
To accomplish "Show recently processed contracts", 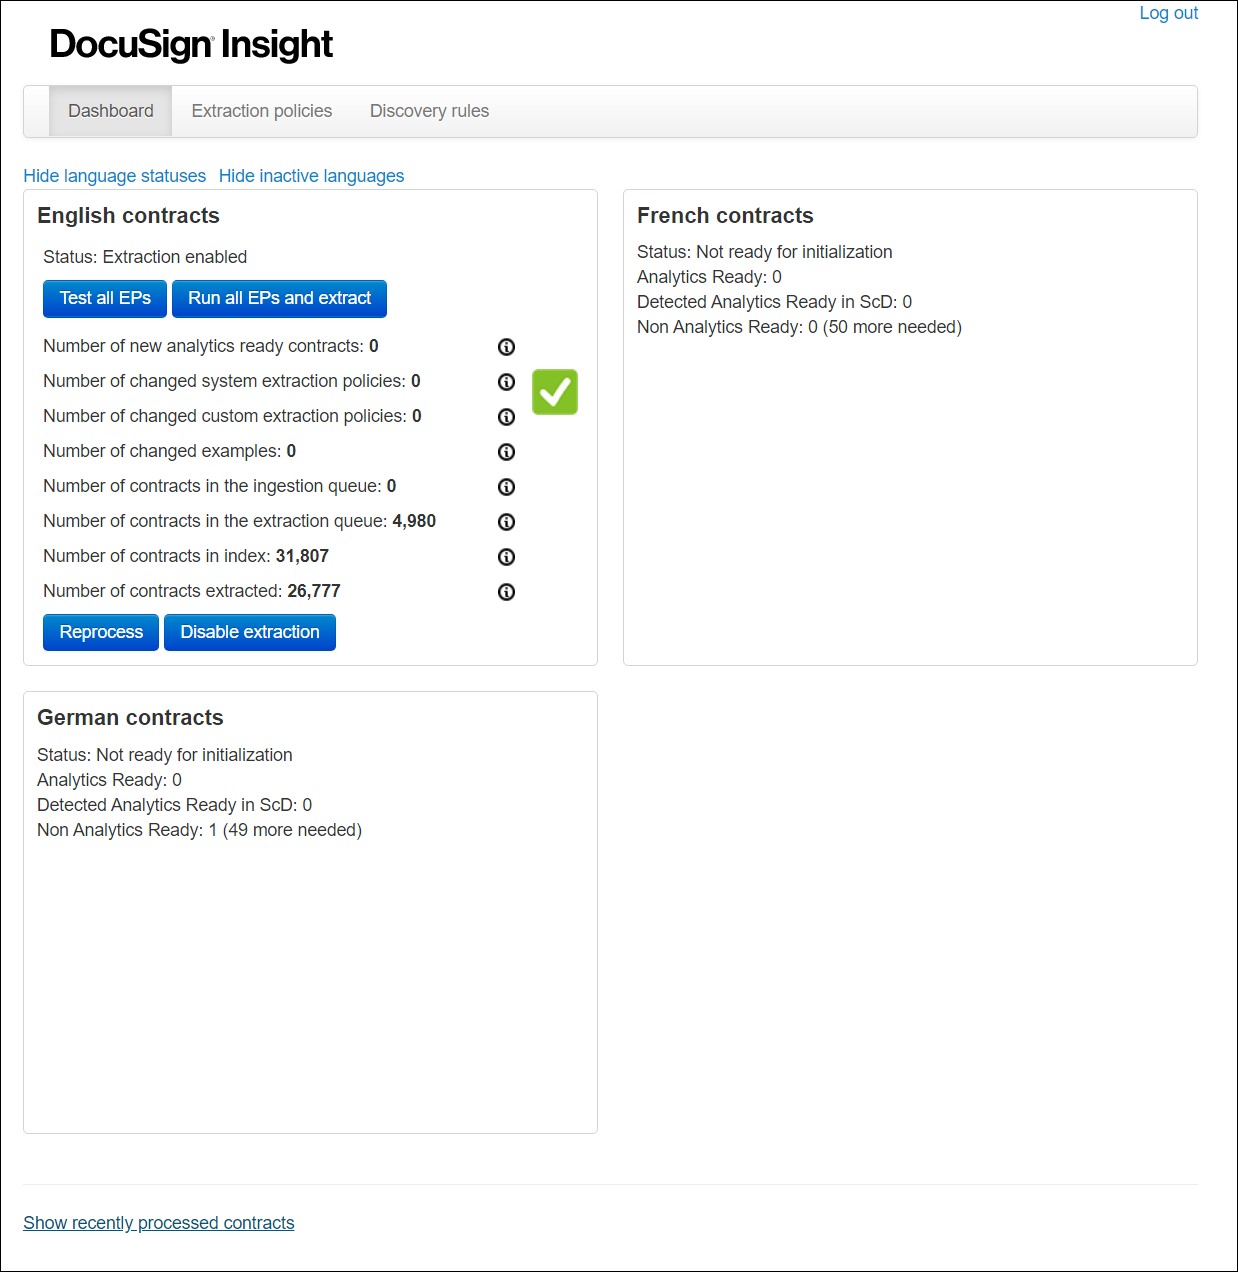I will (158, 1222).
